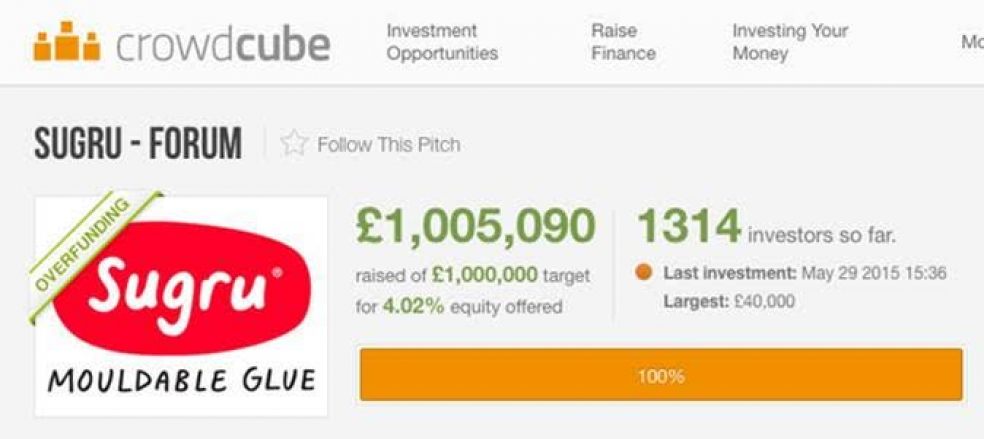This screenshot has width=984, height=439.
Task: Click the Last investment date text
Action: coord(805,273)
